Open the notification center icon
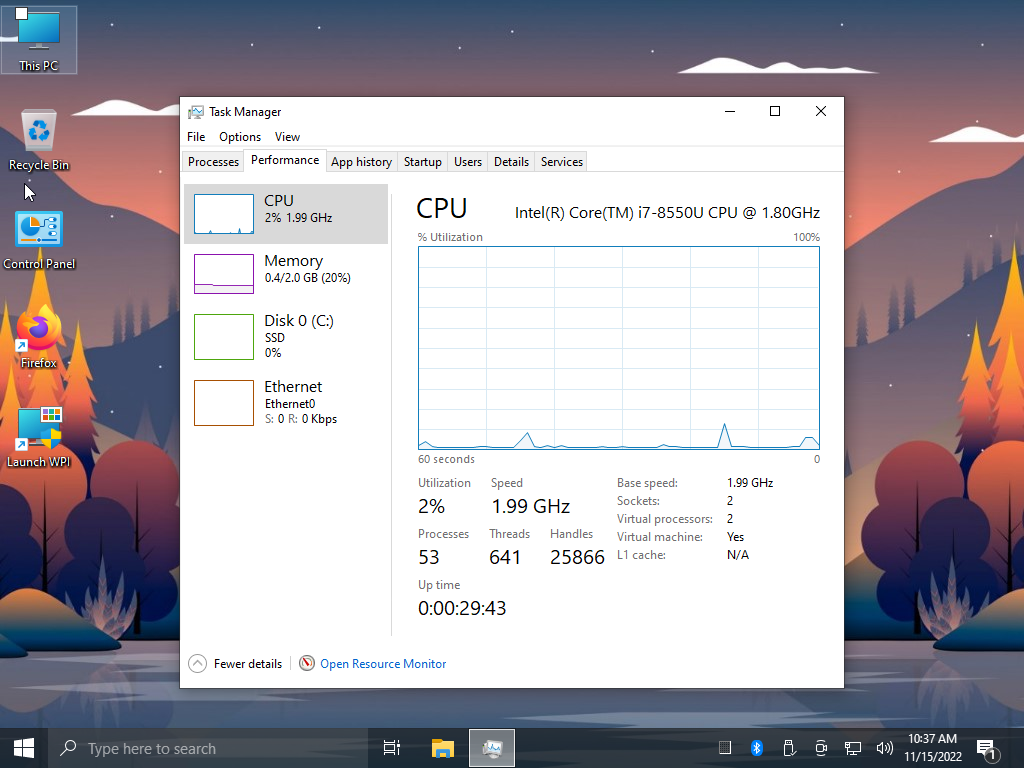Screen dimensions: 1024x768 pyautogui.click(x=987, y=749)
